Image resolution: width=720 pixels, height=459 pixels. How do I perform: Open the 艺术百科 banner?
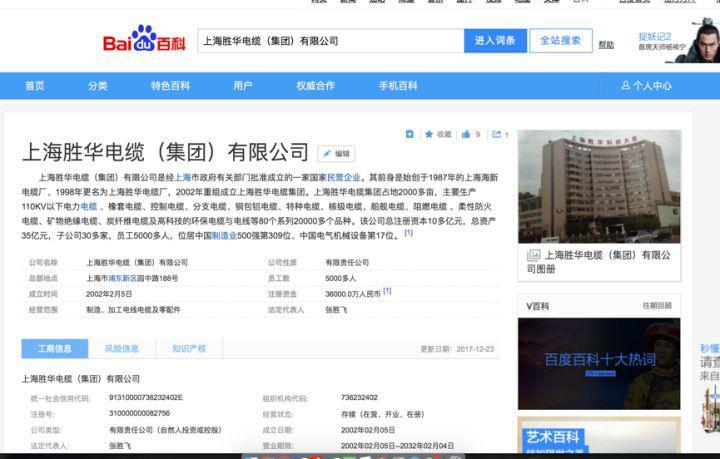[x=599, y=435]
